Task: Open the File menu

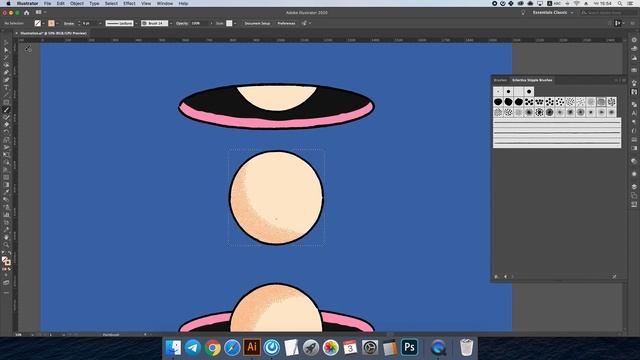Action: click(x=48, y=3)
